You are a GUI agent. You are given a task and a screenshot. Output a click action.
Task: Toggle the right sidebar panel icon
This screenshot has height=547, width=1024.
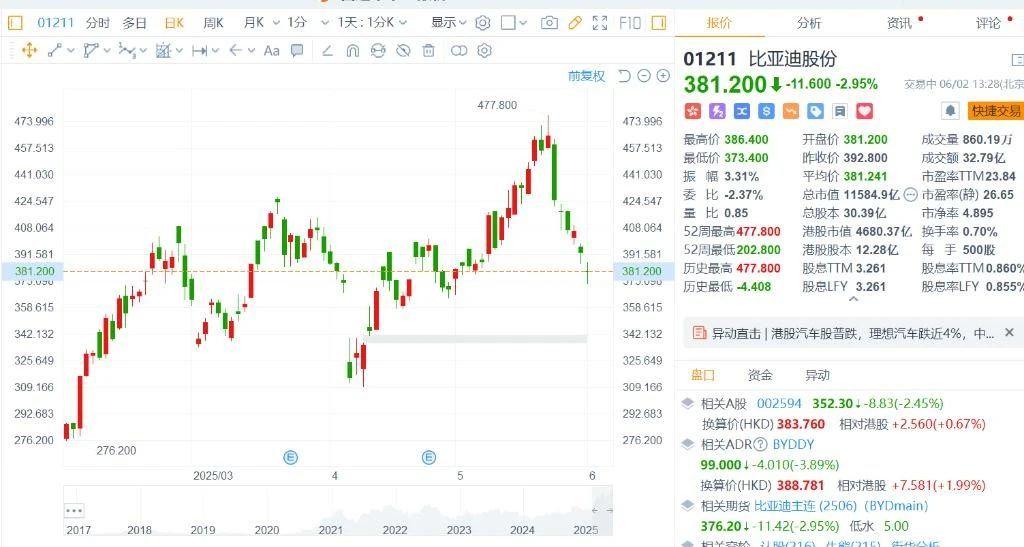pos(659,22)
